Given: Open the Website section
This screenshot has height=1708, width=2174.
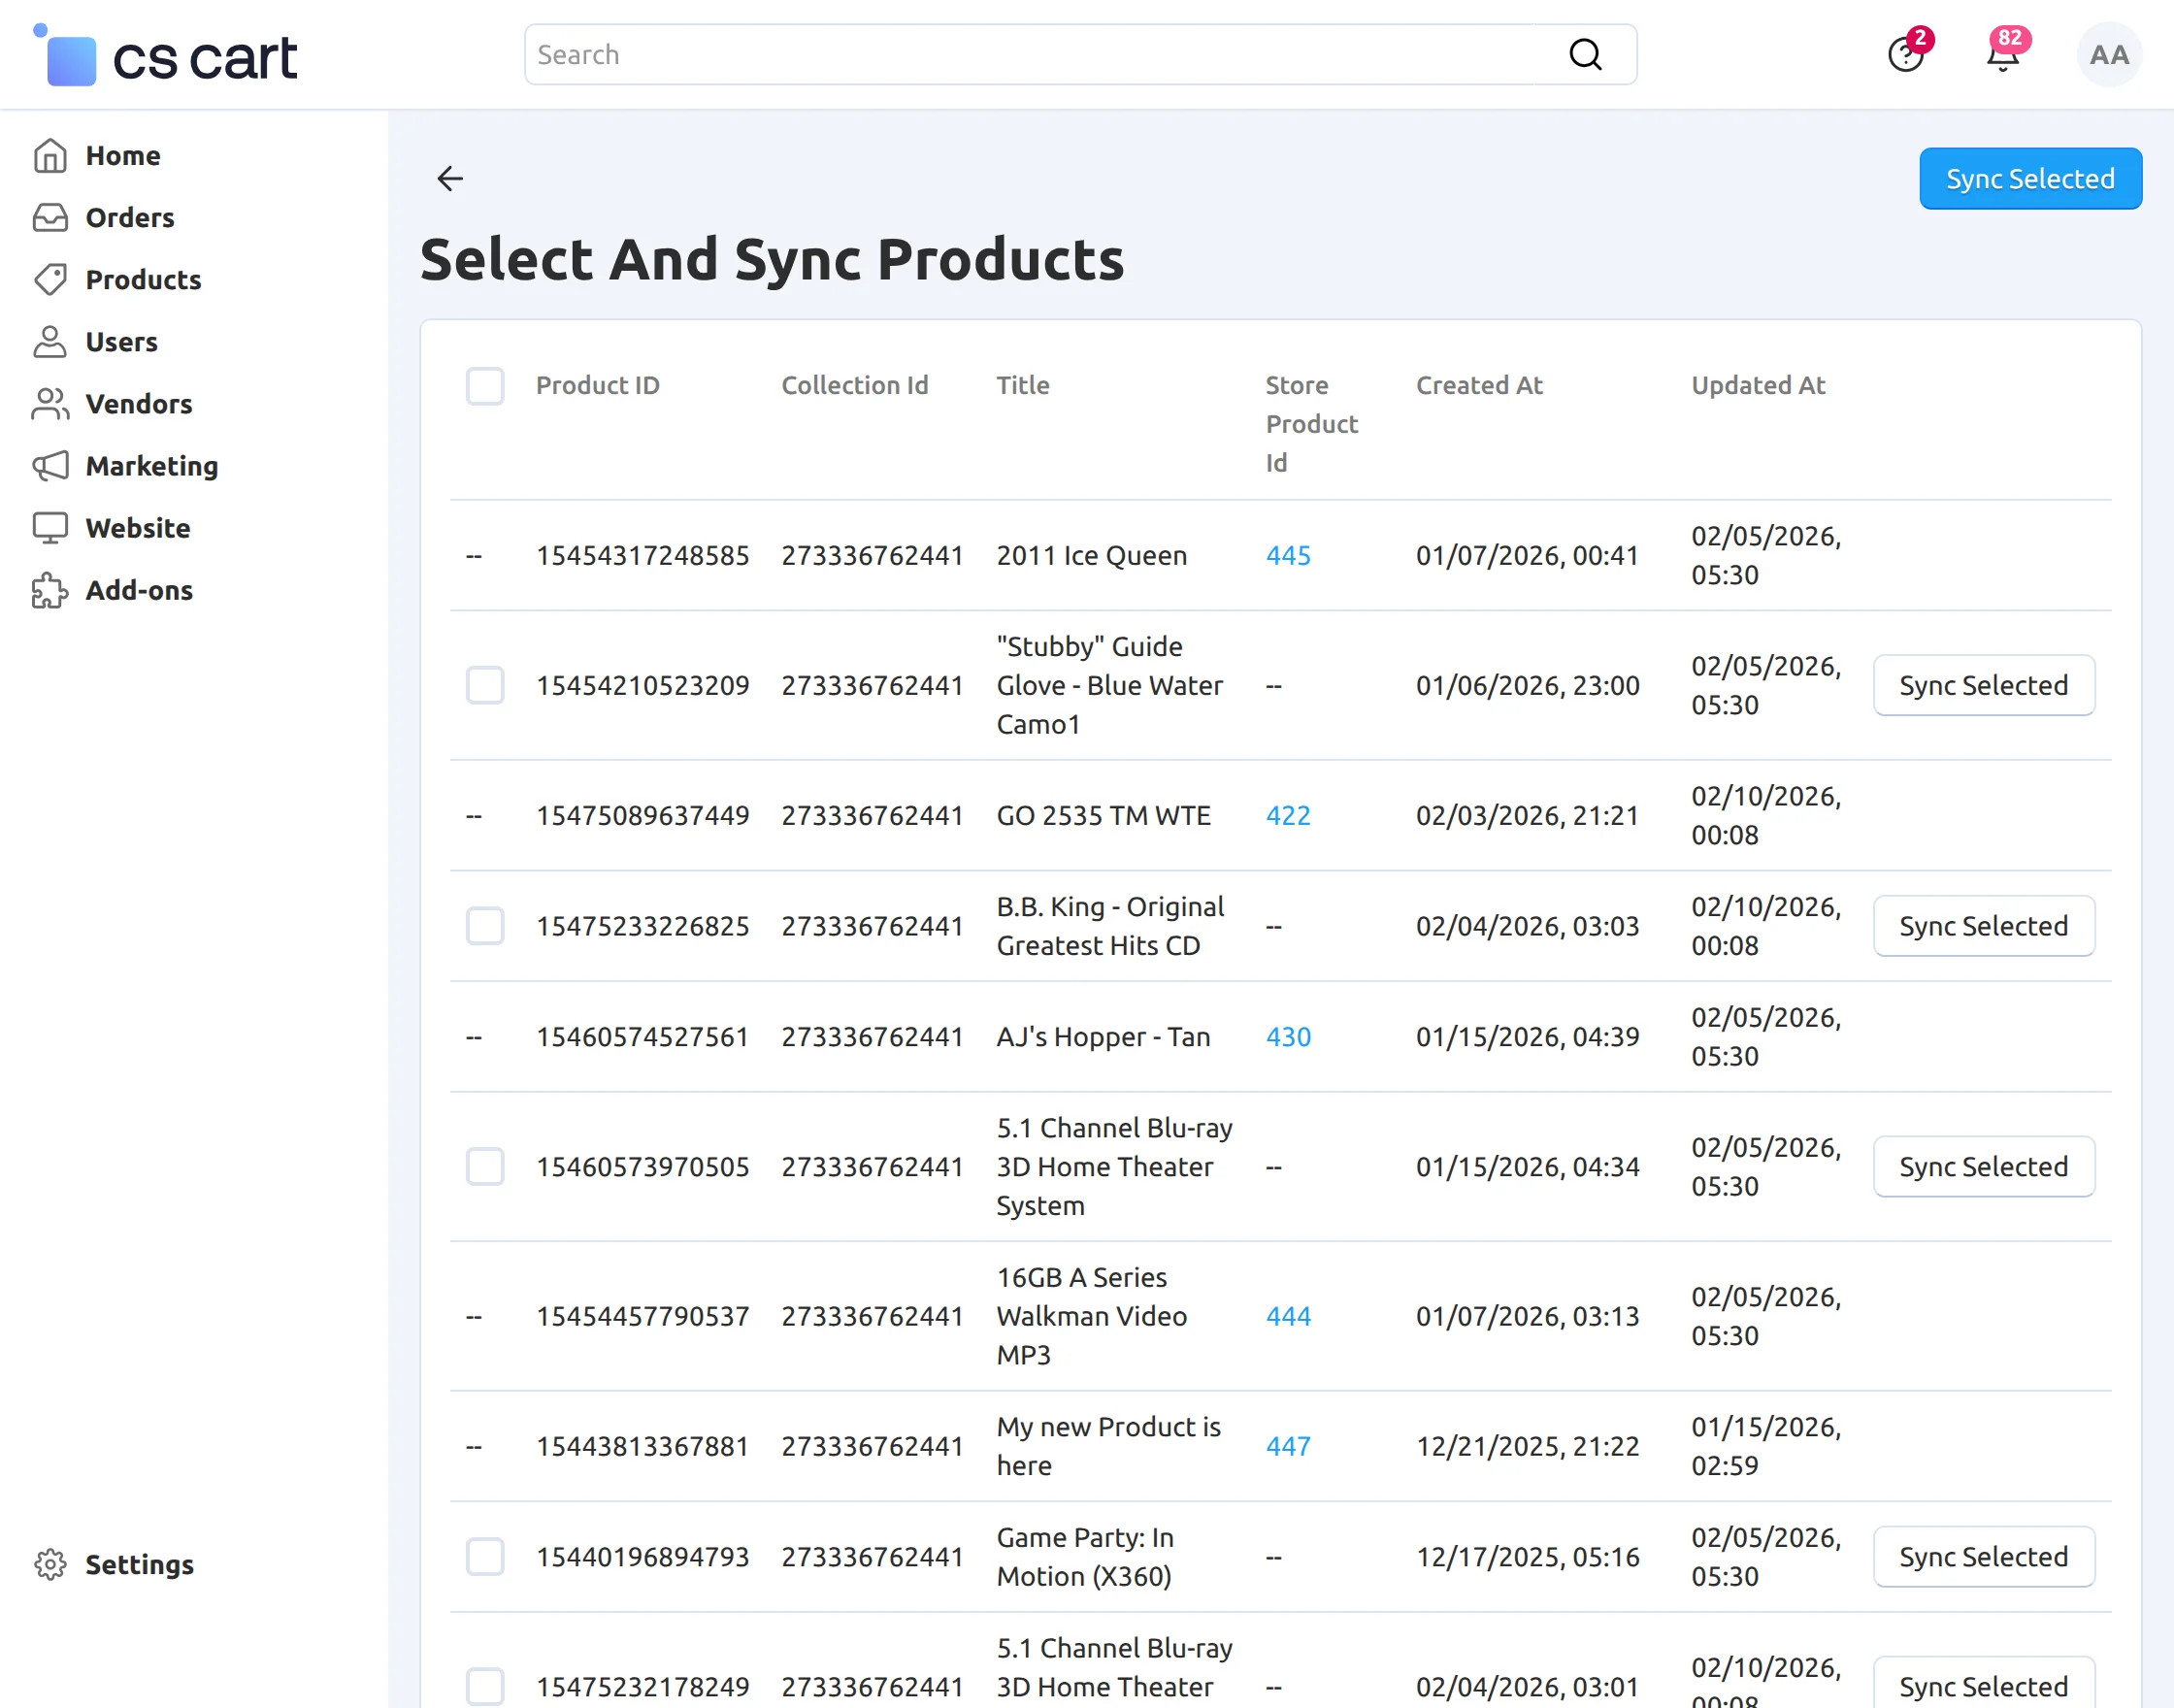Looking at the screenshot, I should click(137, 528).
